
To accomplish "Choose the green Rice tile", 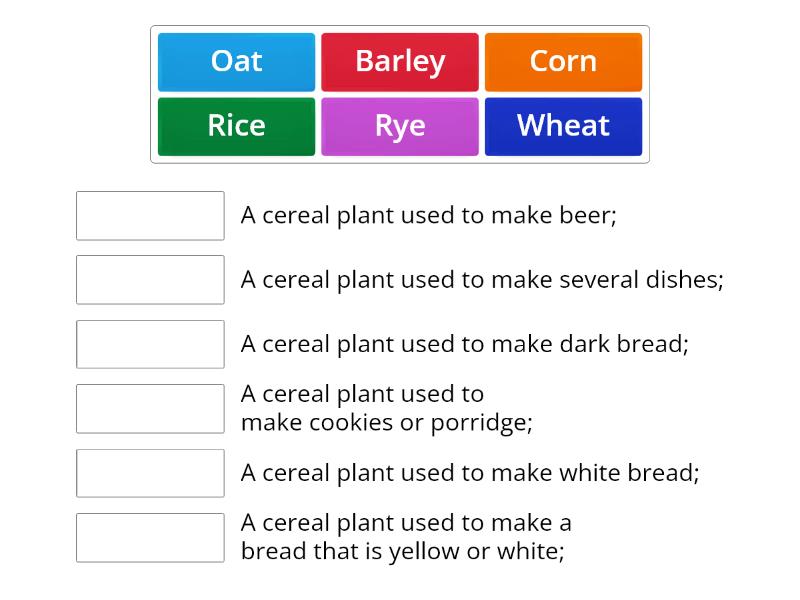I will (x=236, y=127).
